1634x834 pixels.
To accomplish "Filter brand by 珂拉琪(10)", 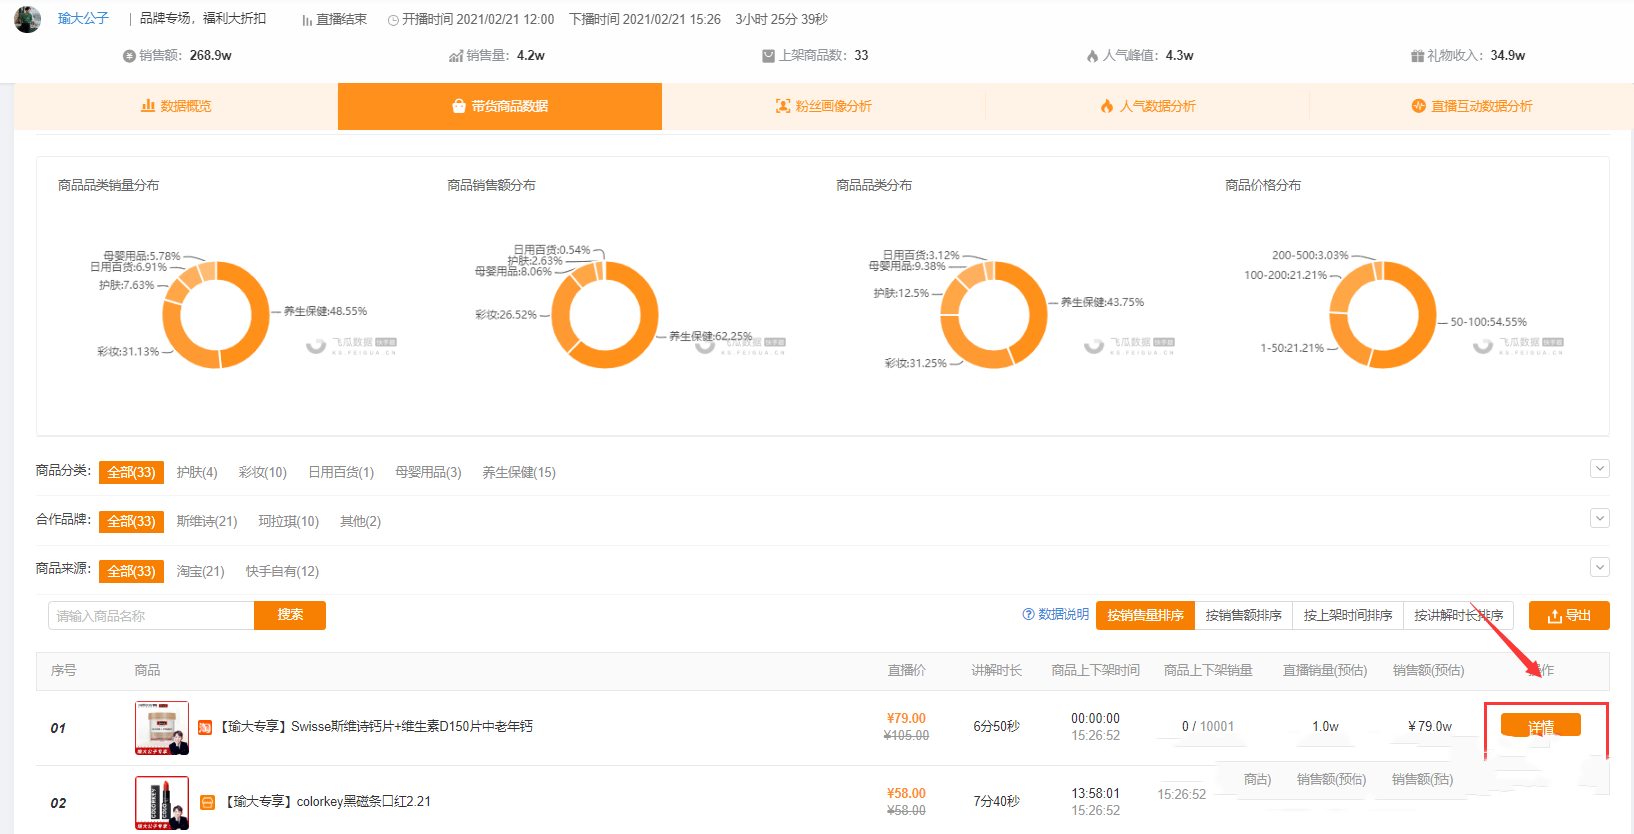I will point(289,521).
